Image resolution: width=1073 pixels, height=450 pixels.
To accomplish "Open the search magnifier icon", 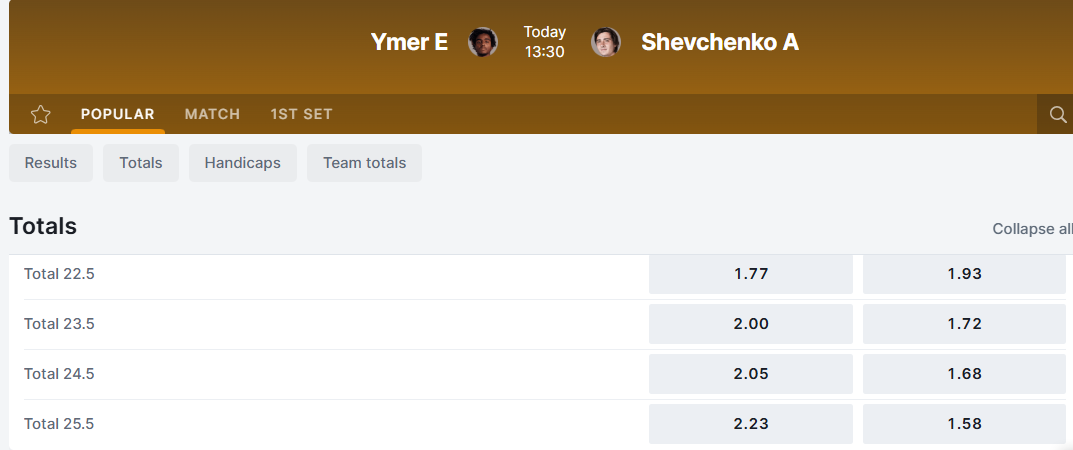I will coord(1057,114).
